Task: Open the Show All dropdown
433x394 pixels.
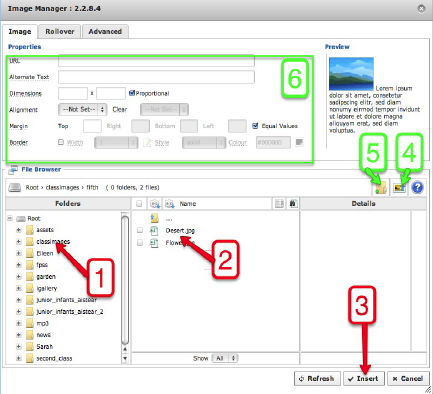Action: coord(225,358)
